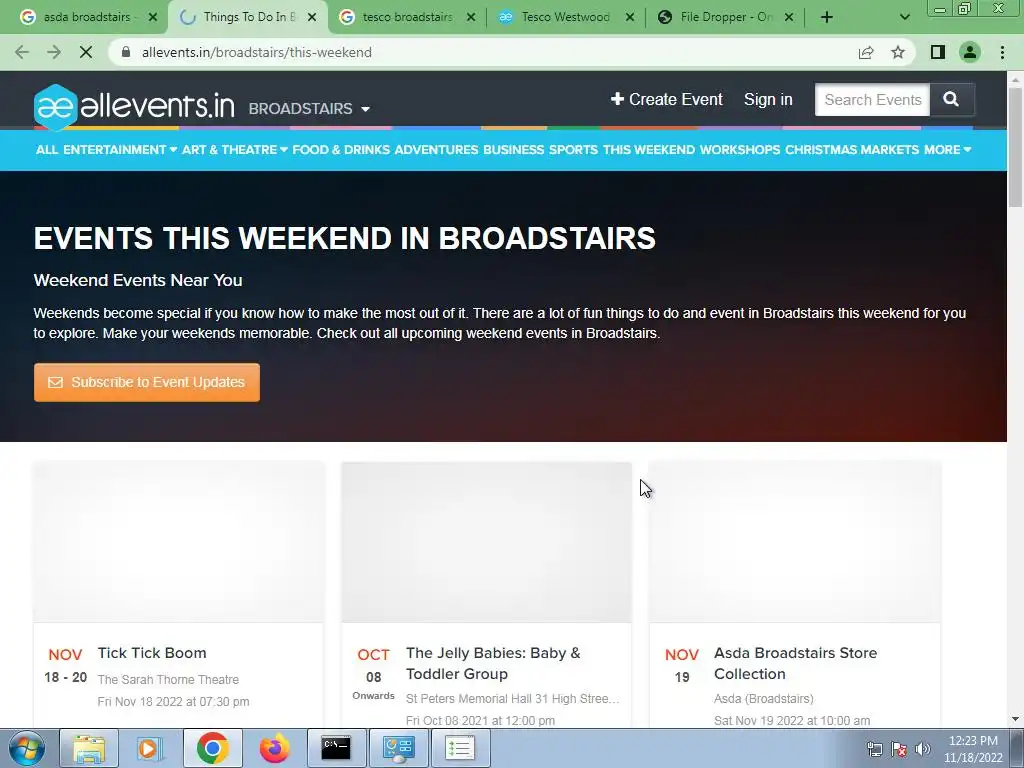Image resolution: width=1024 pixels, height=768 pixels.
Task: Click Create Event button
Action: pos(667,99)
